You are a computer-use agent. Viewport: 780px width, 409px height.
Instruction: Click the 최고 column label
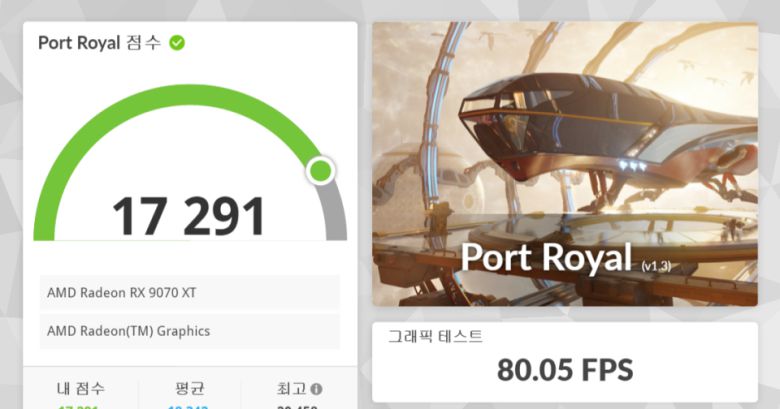292,388
